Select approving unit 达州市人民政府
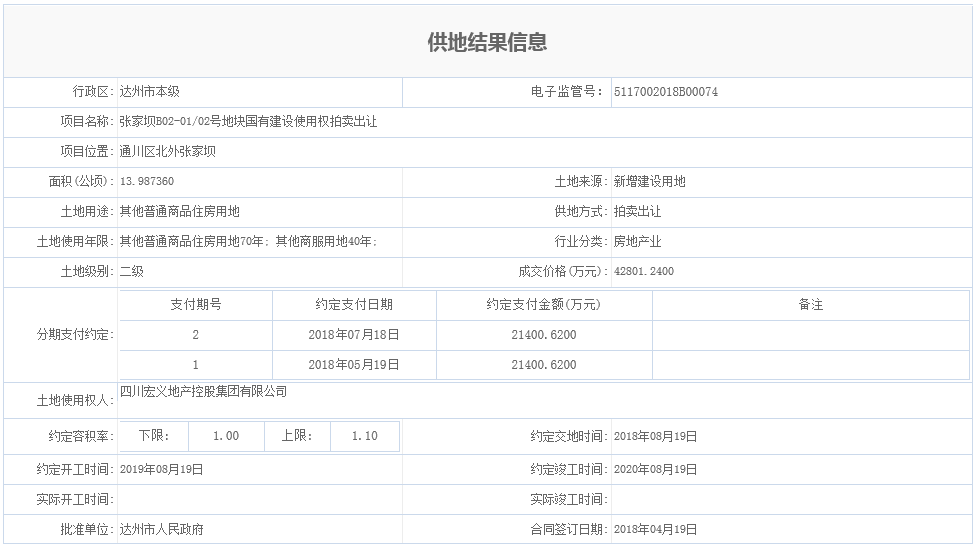 161,530
